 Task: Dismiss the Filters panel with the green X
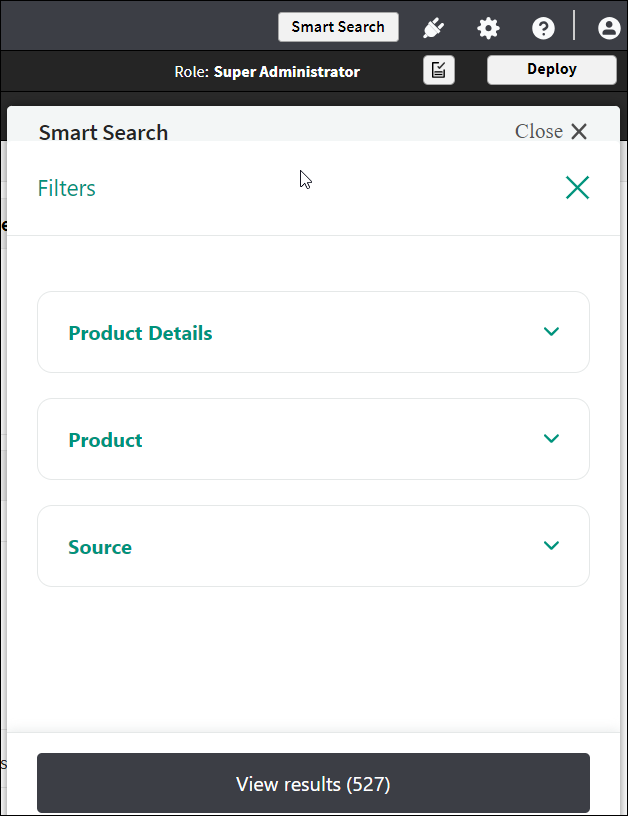coord(577,188)
